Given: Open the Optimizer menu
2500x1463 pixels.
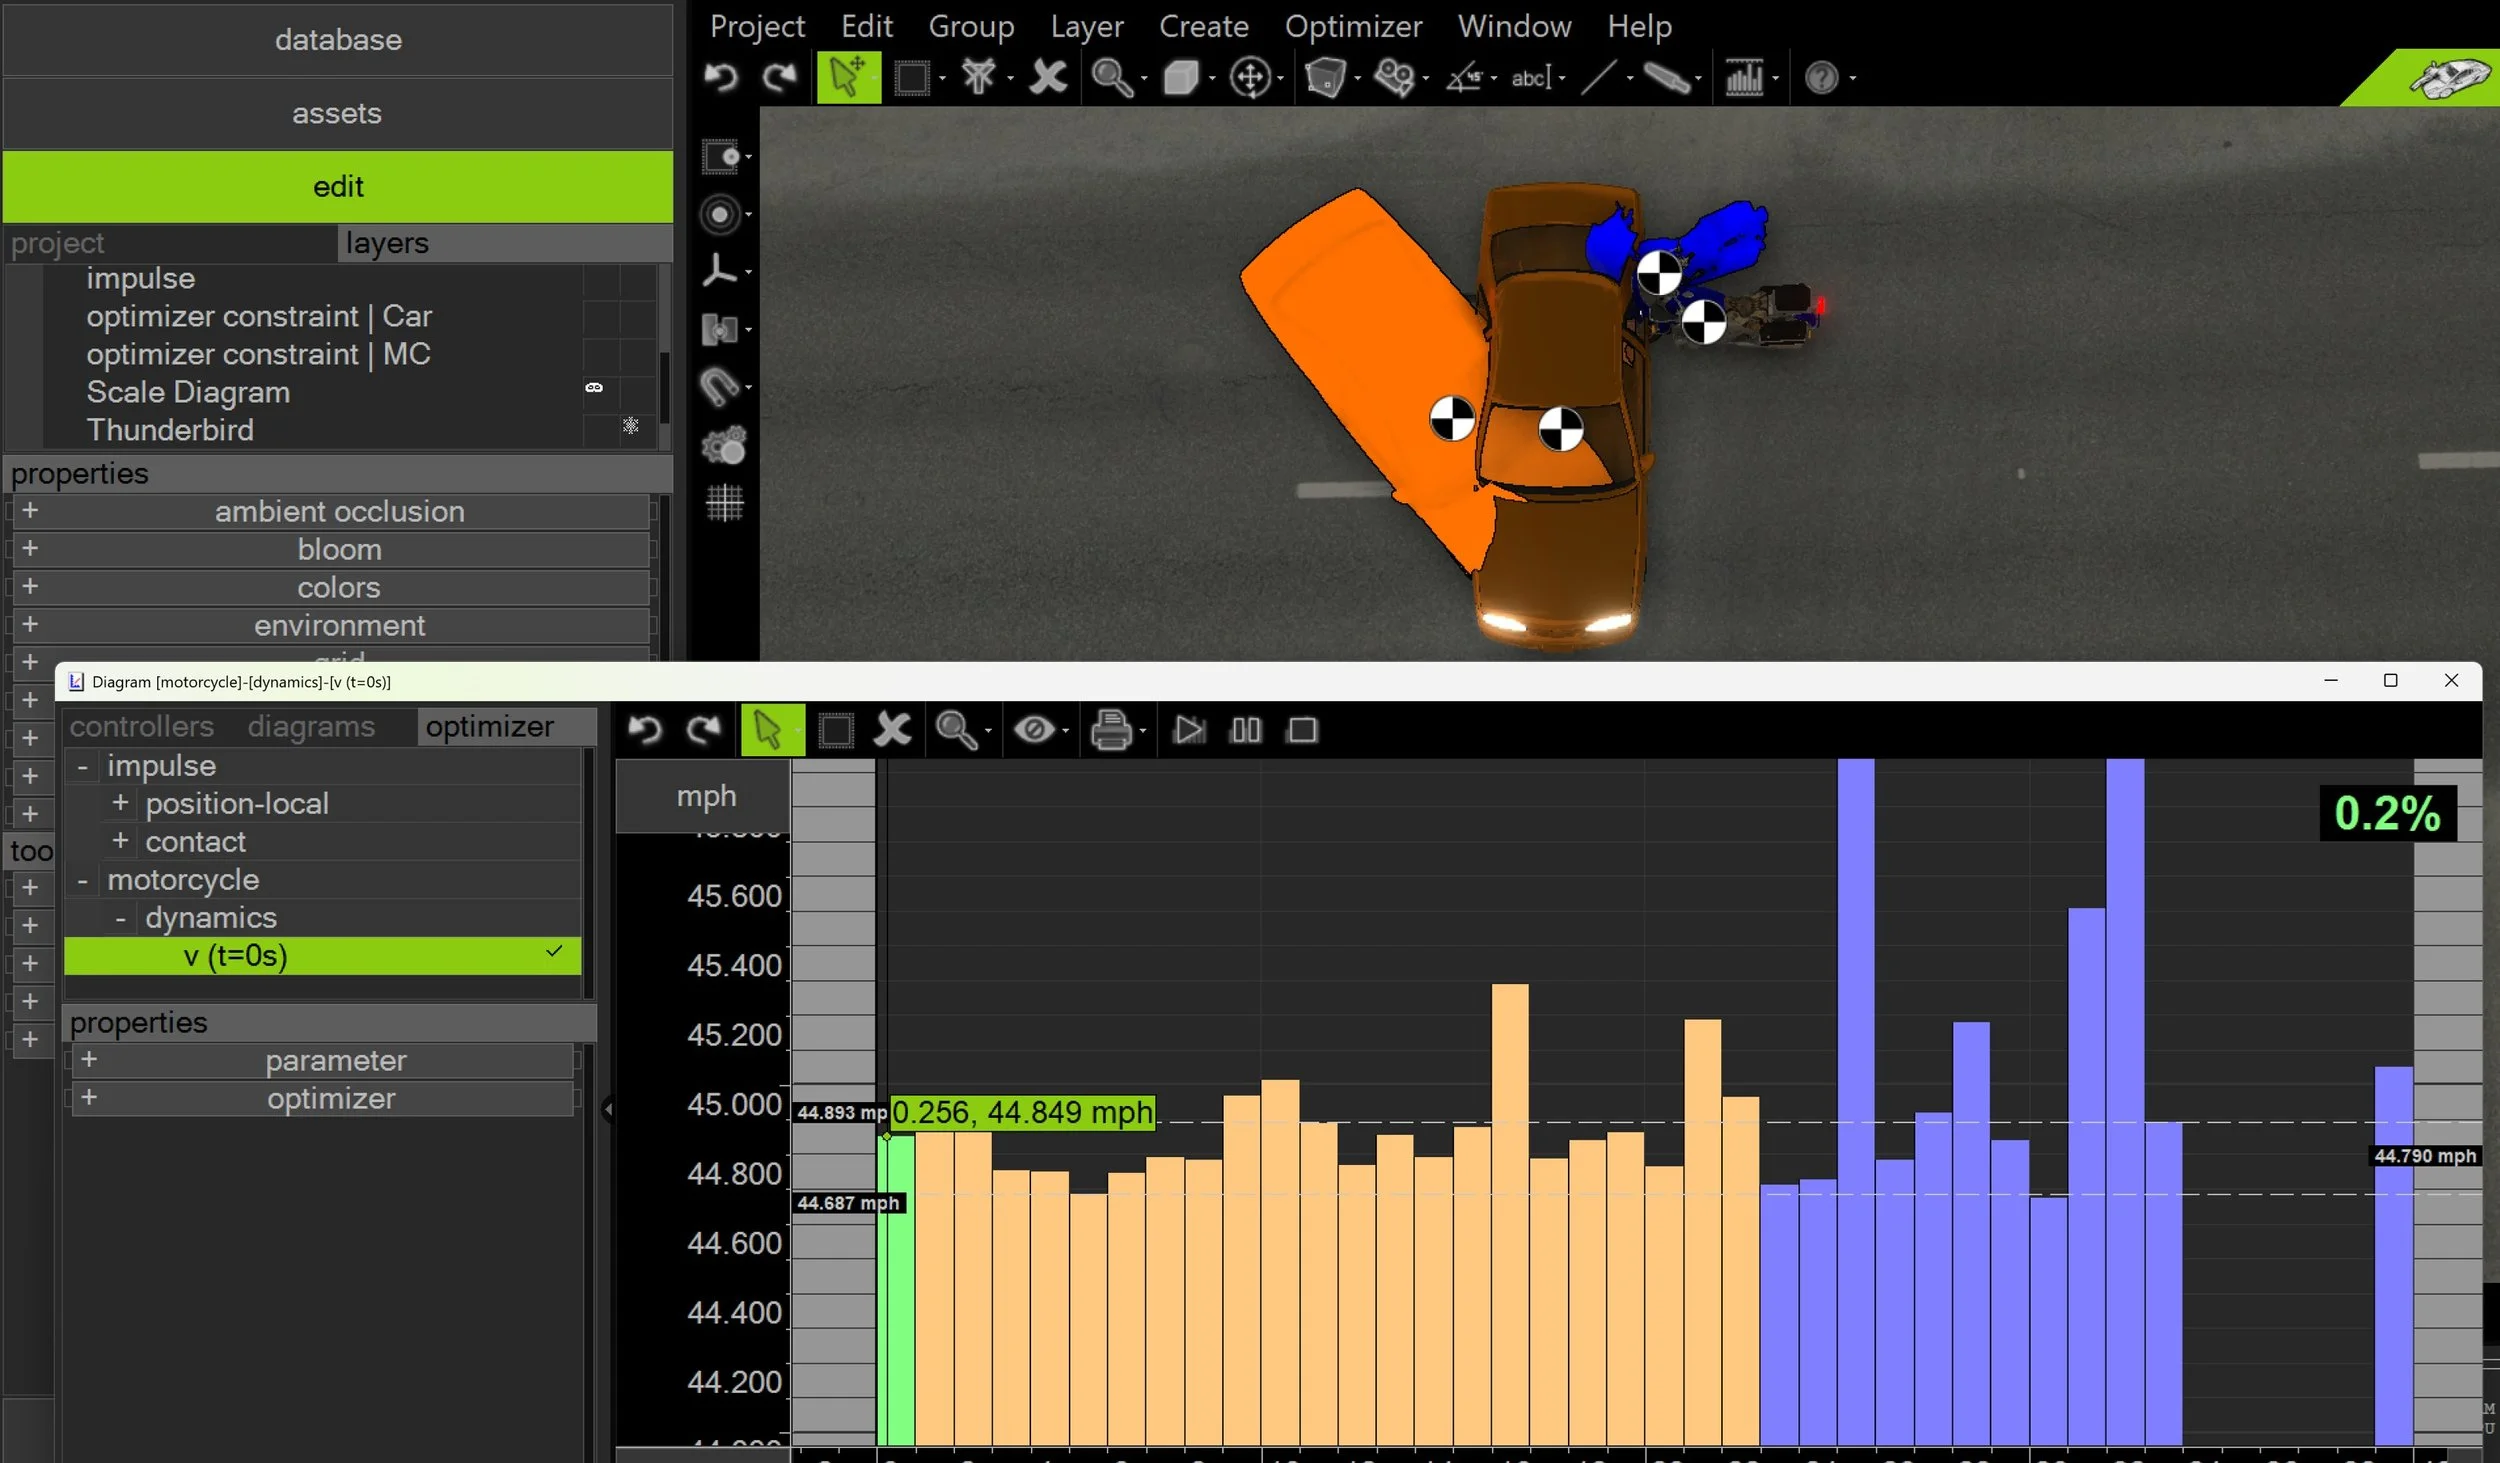Looking at the screenshot, I should (x=1352, y=26).
